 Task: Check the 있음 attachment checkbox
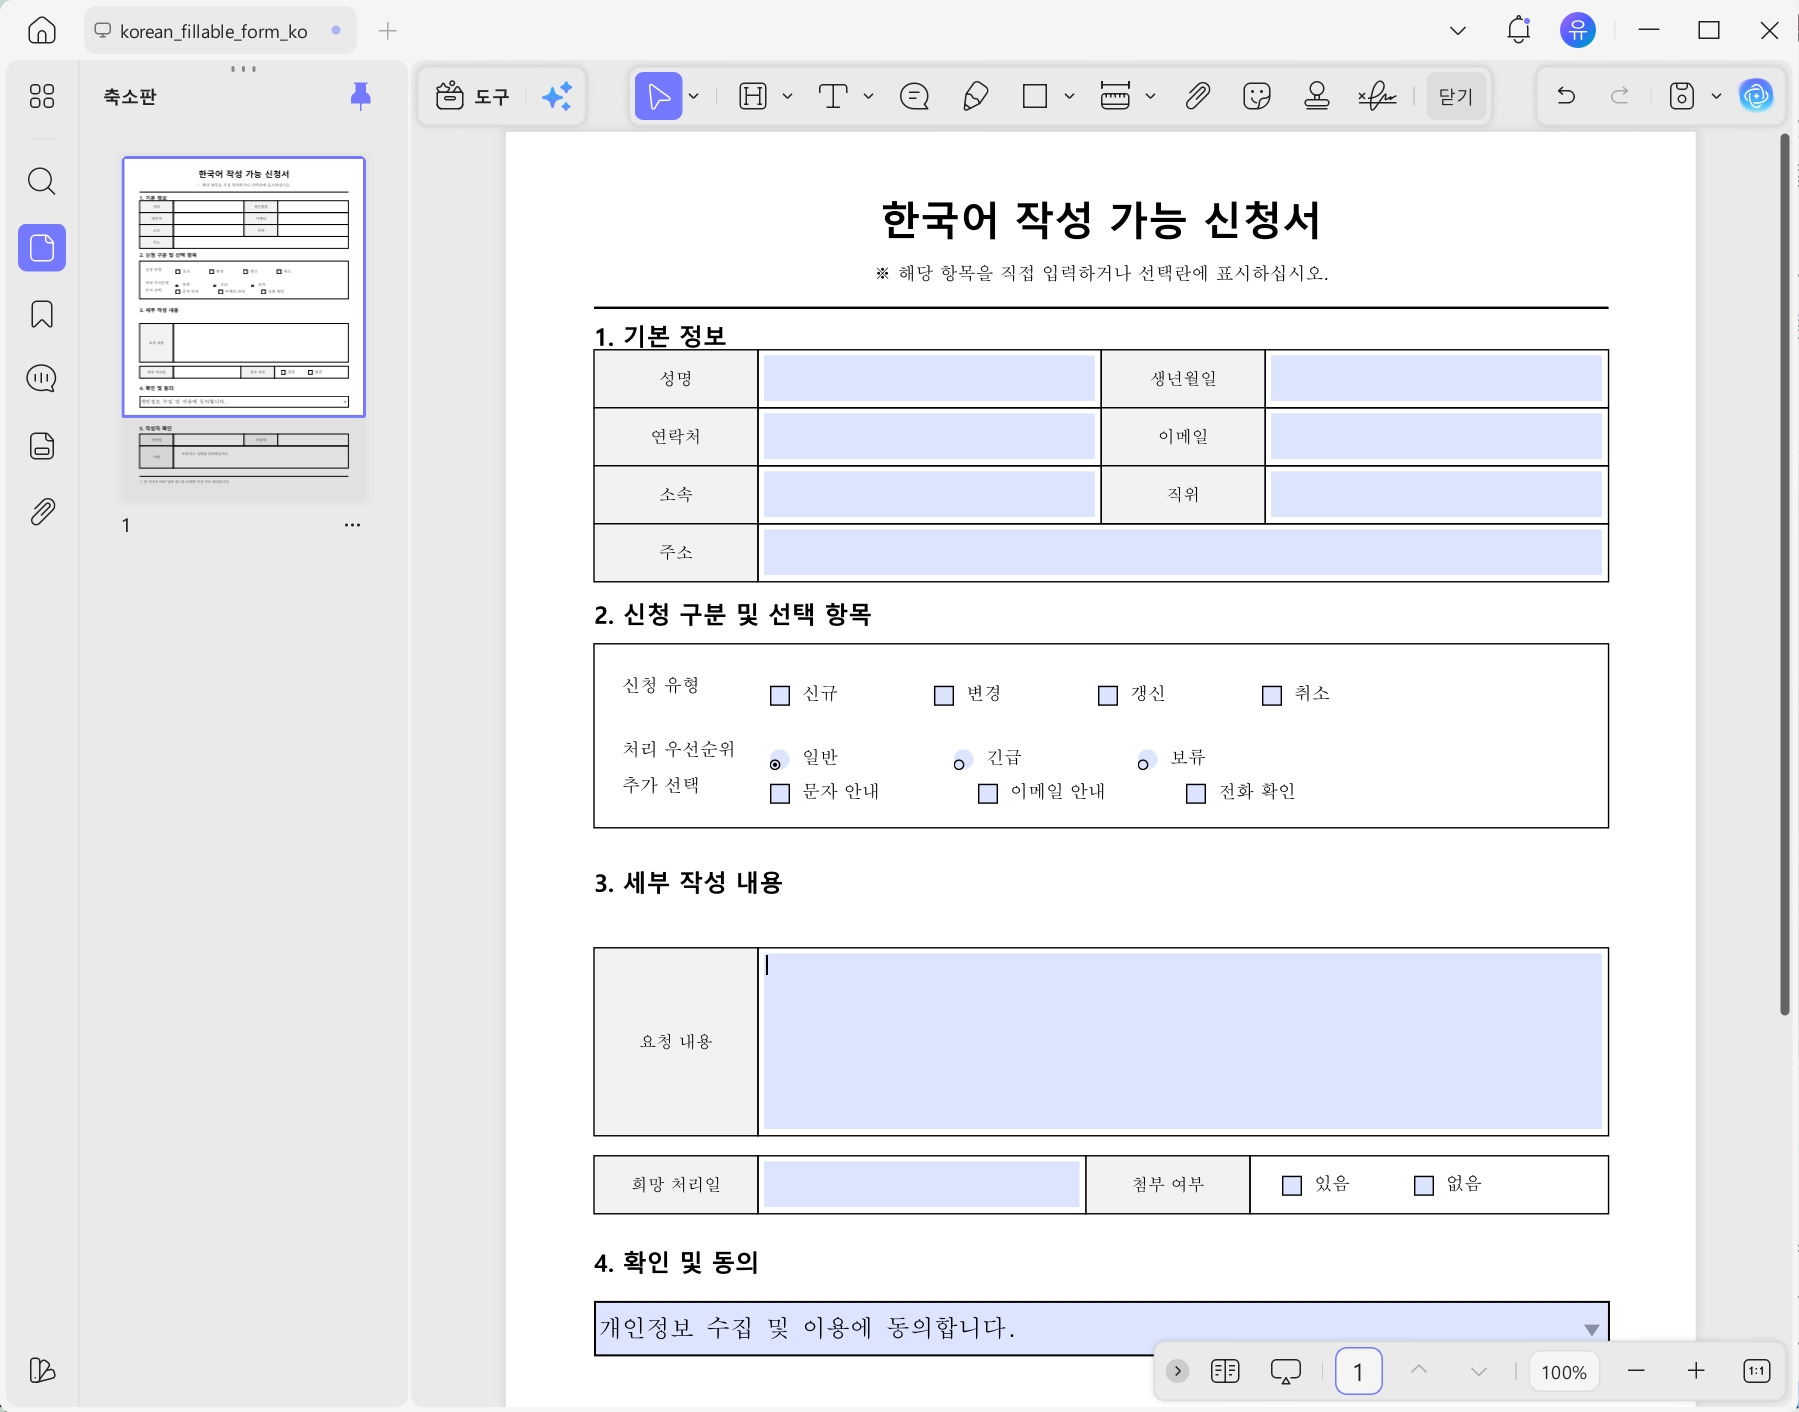point(1292,1185)
